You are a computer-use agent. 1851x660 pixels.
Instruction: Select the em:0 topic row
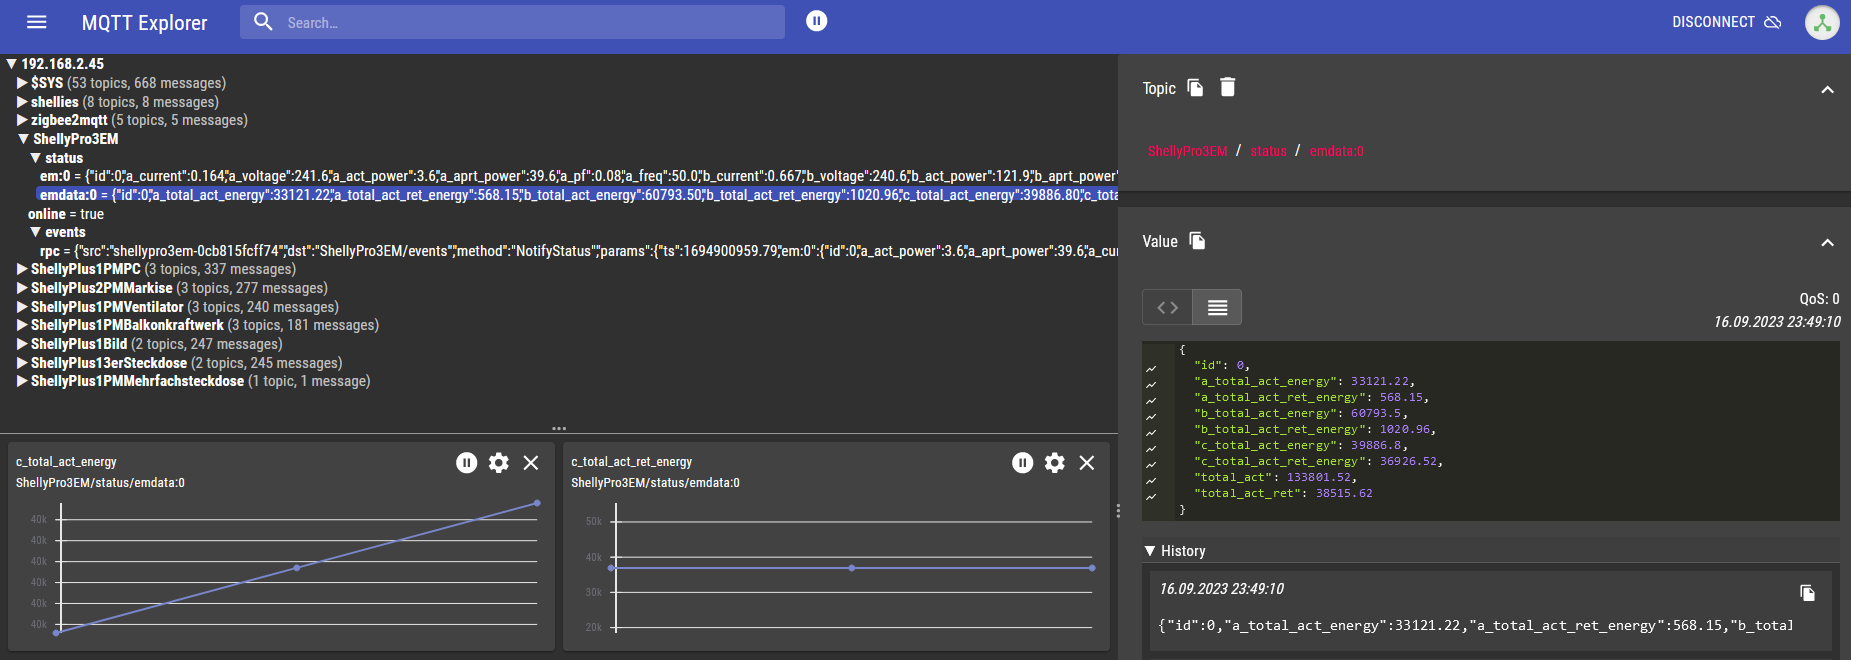pos(578,176)
